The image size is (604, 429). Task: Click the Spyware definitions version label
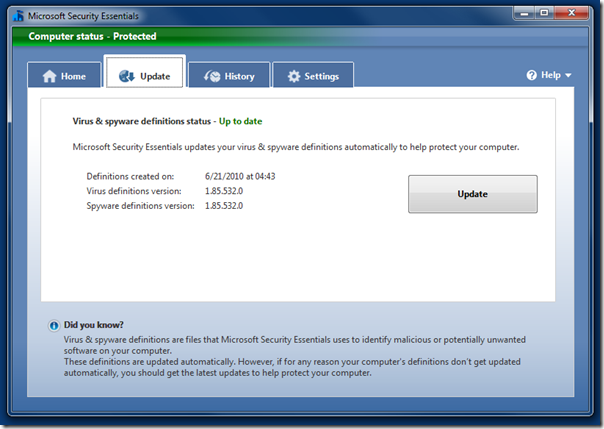point(141,206)
